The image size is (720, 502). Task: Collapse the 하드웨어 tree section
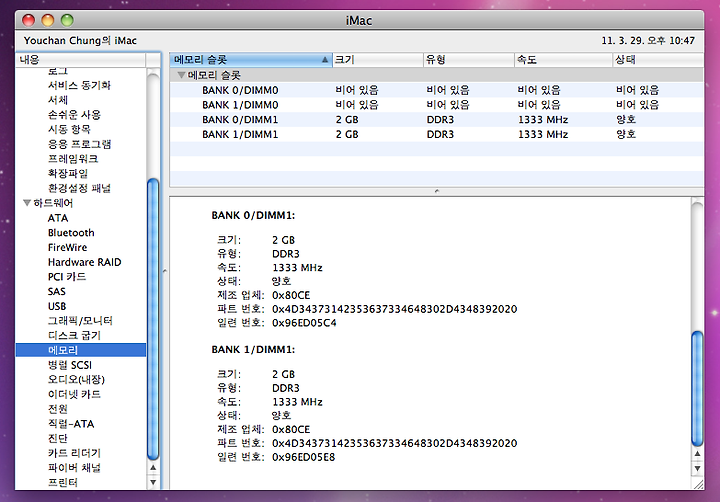27,203
